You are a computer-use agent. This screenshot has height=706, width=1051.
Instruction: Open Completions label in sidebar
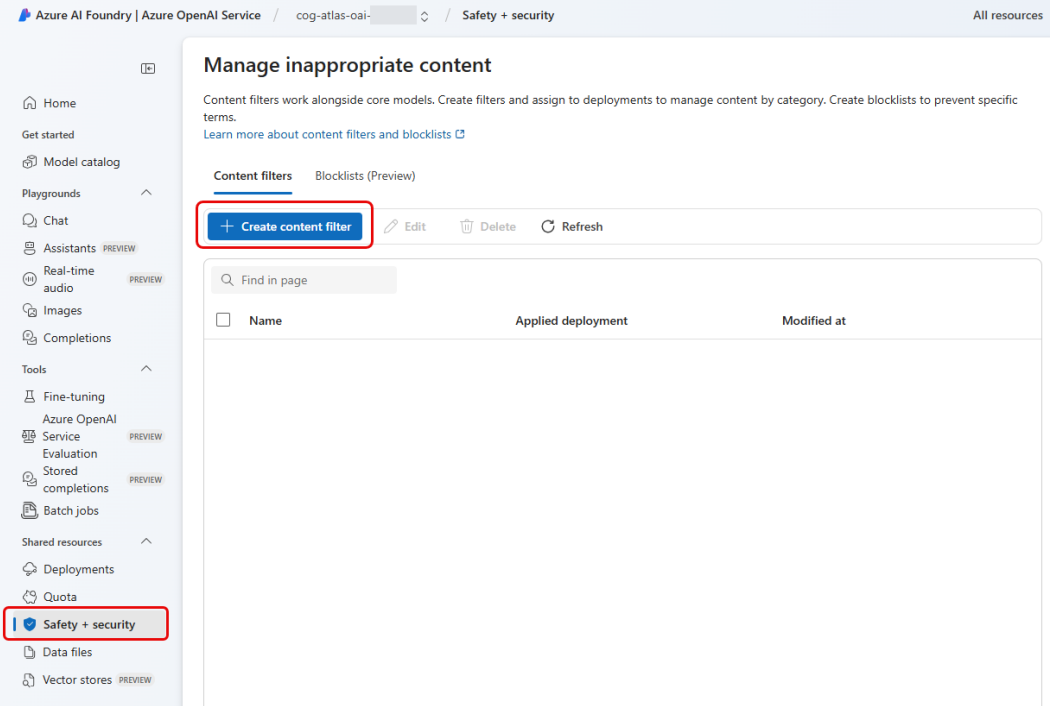coord(77,338)
